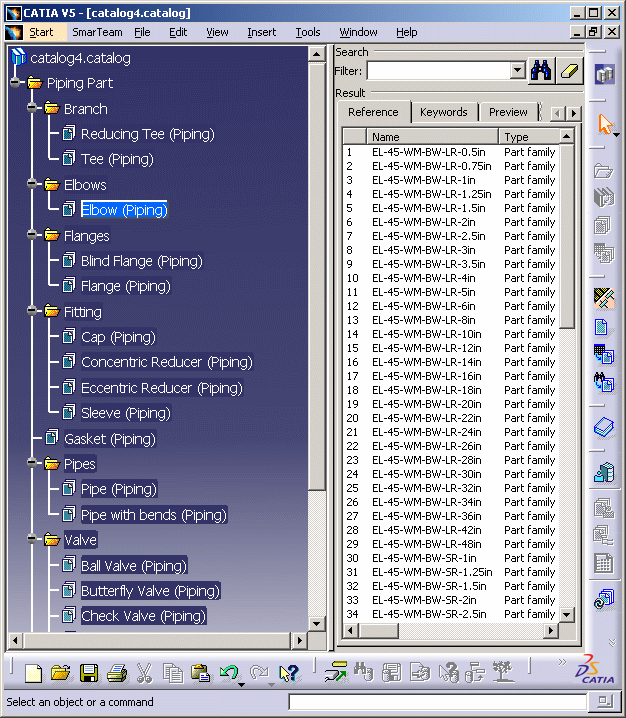Select the Reducing Tee (Piping) chapter

point(147,134)
